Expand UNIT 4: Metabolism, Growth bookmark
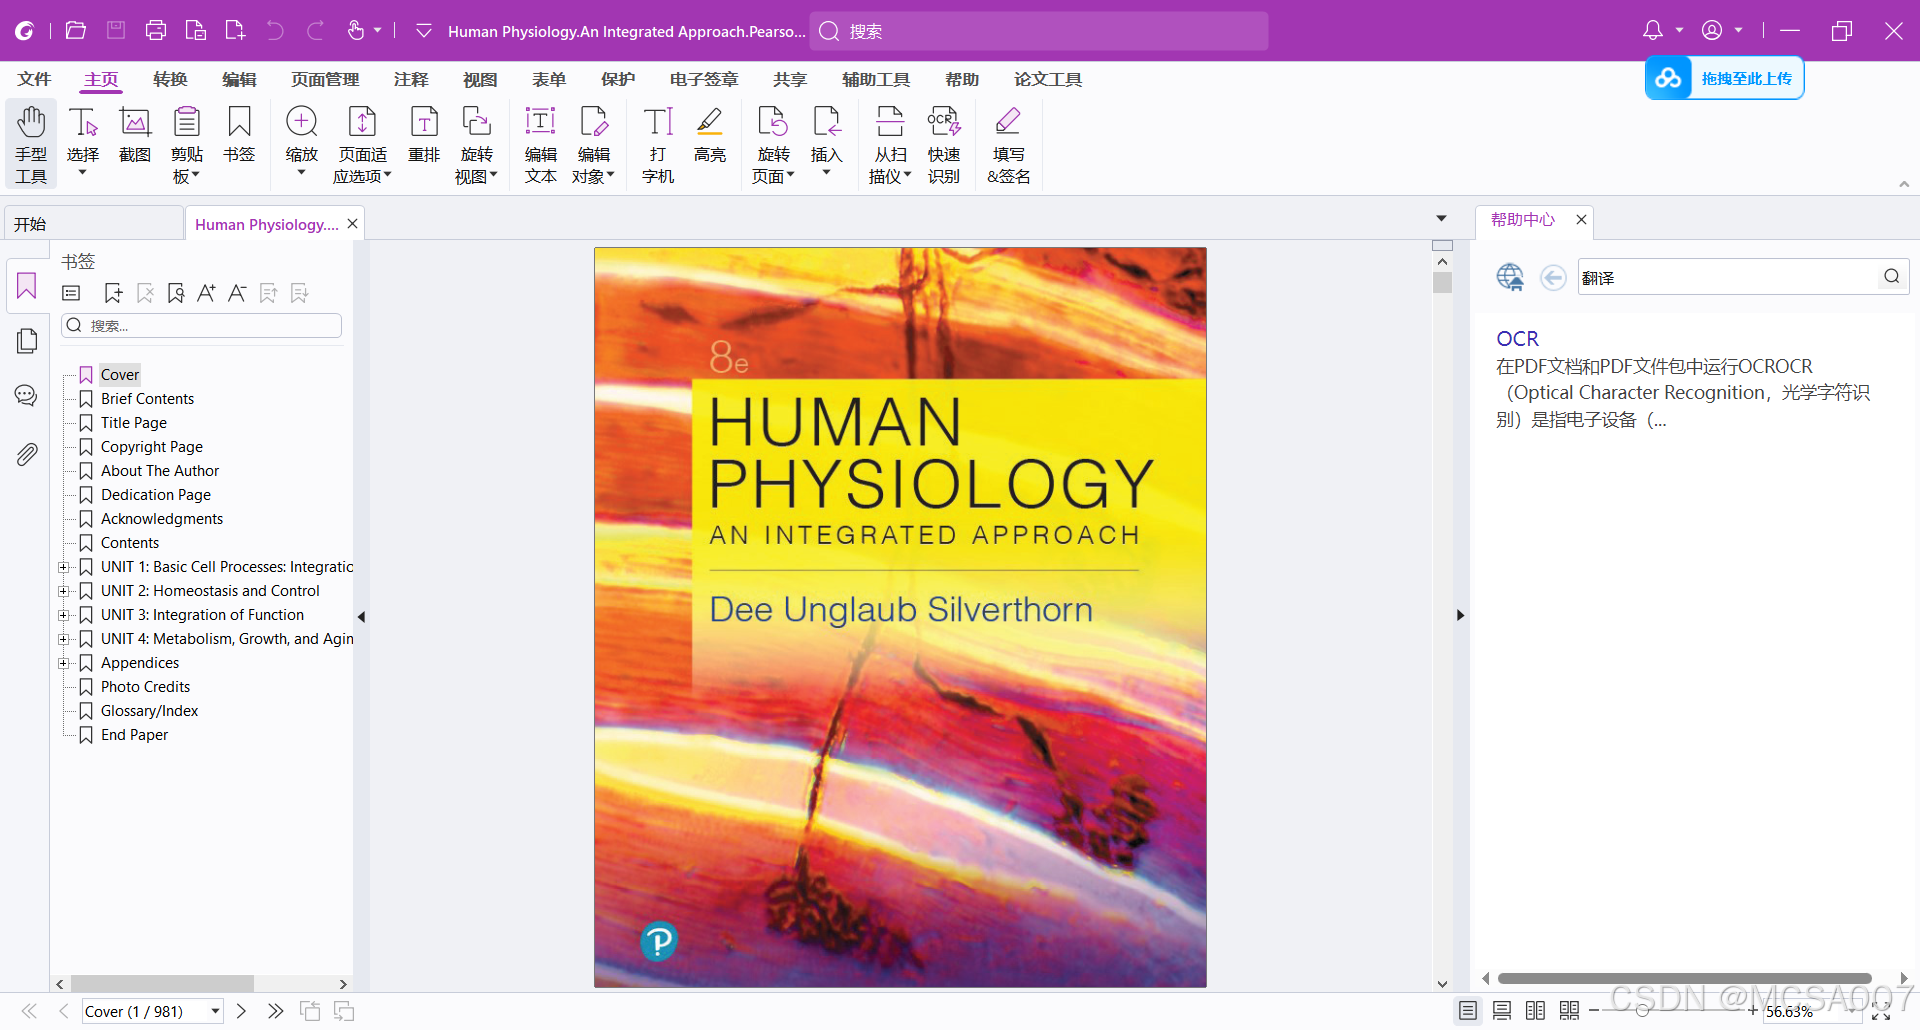The height and width of the screenshot is (1030, 1920). 63,639
